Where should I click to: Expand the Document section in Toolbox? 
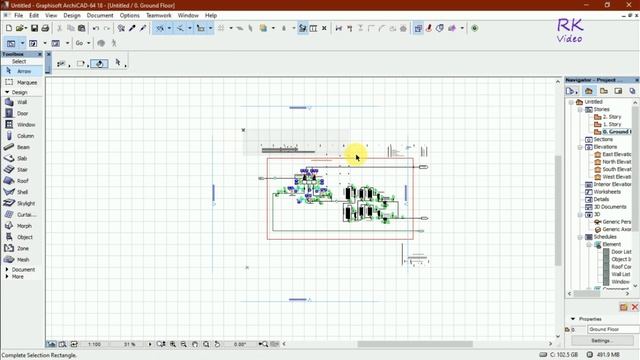coord(7,269)
